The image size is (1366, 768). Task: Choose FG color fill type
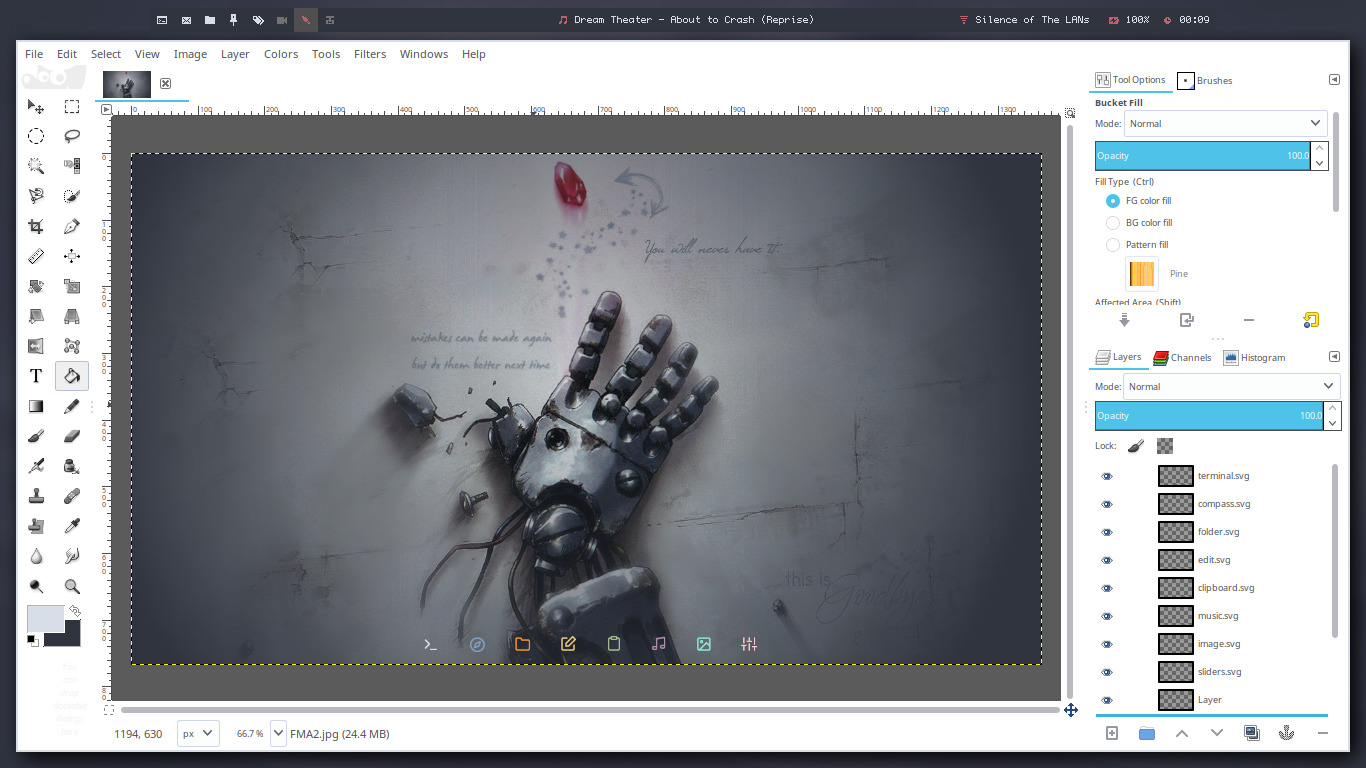(x=1113, y=201)
